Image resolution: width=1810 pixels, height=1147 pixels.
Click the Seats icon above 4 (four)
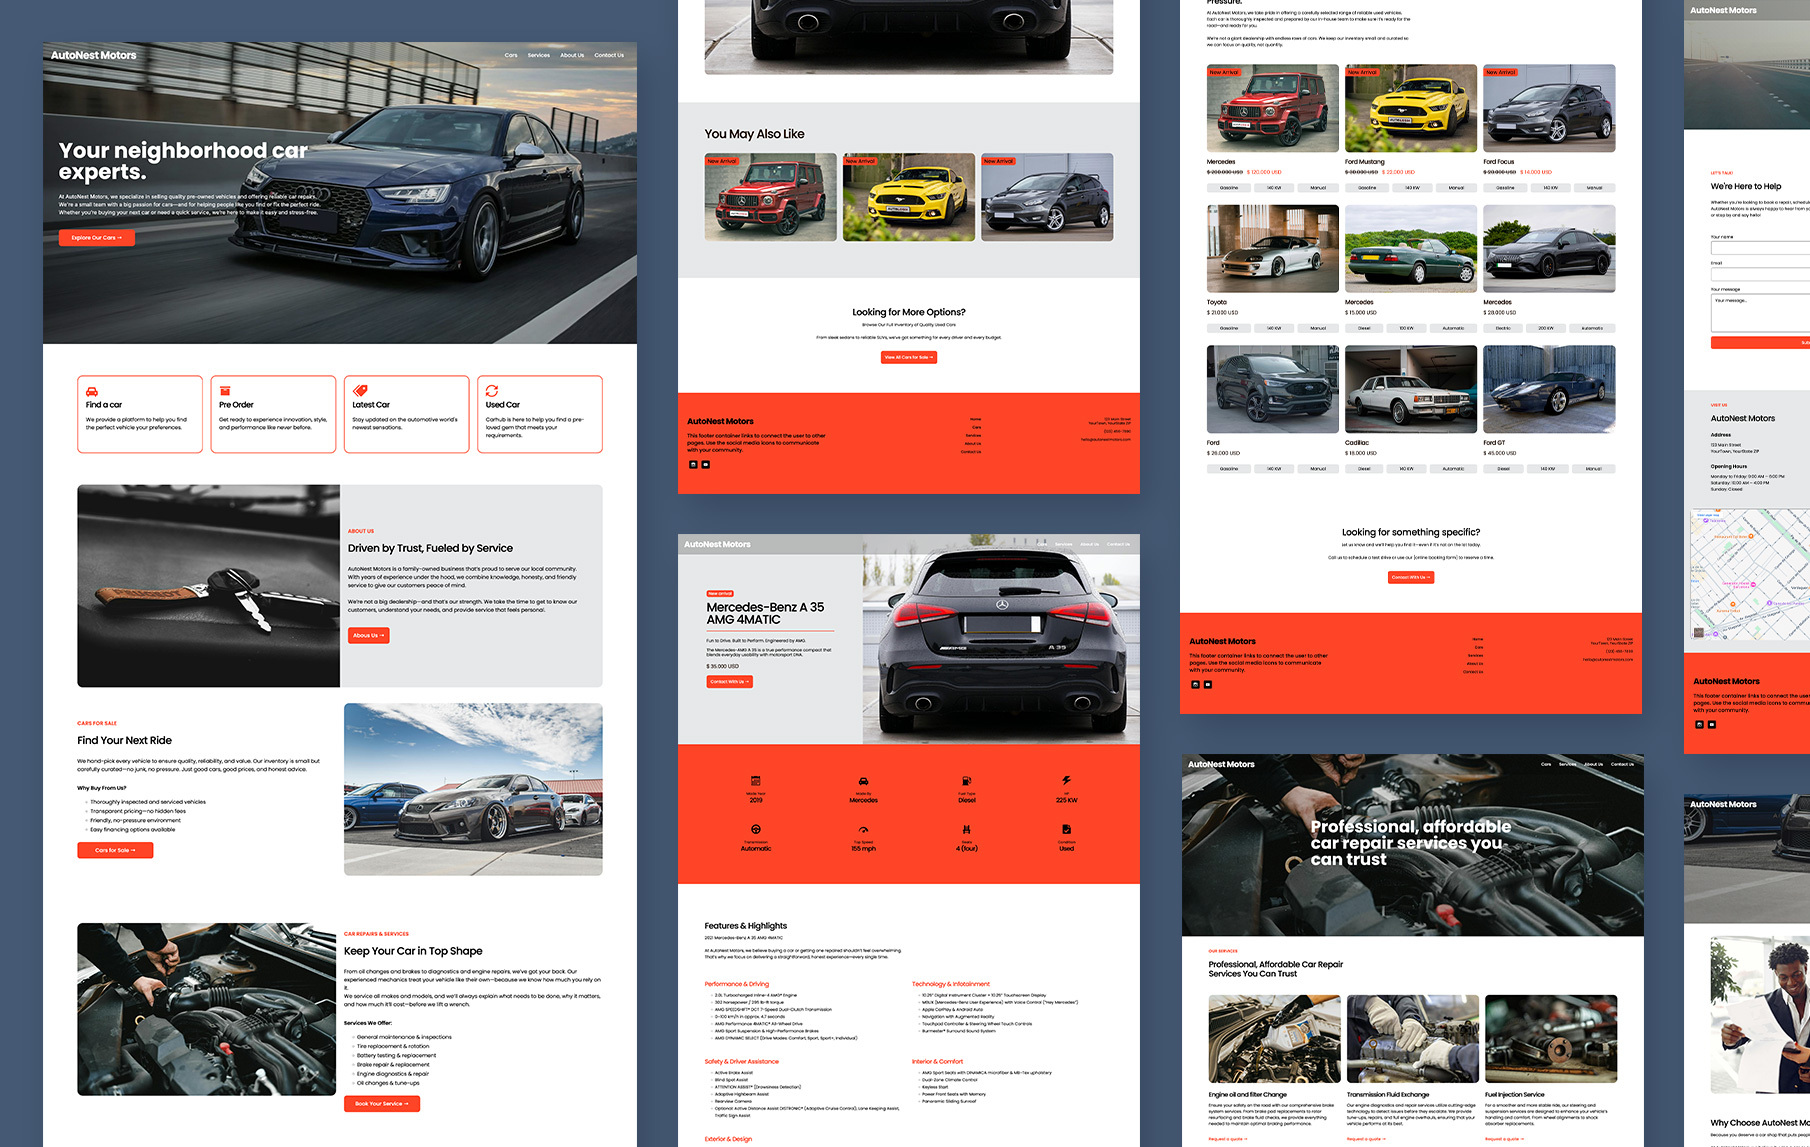point(966,829)
